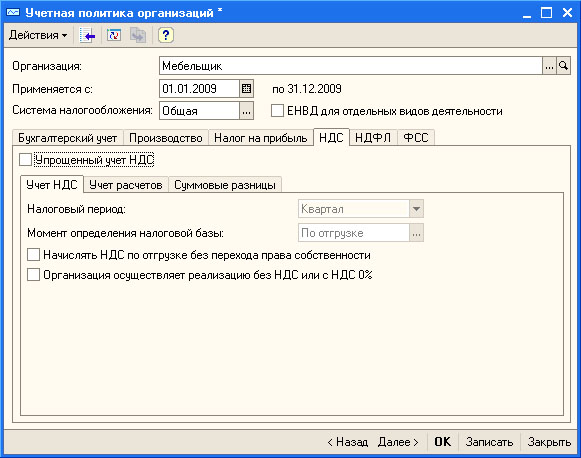Select the НДС tab
The image size is (581, 458).
pyautogui.click(x=331, y=137)
